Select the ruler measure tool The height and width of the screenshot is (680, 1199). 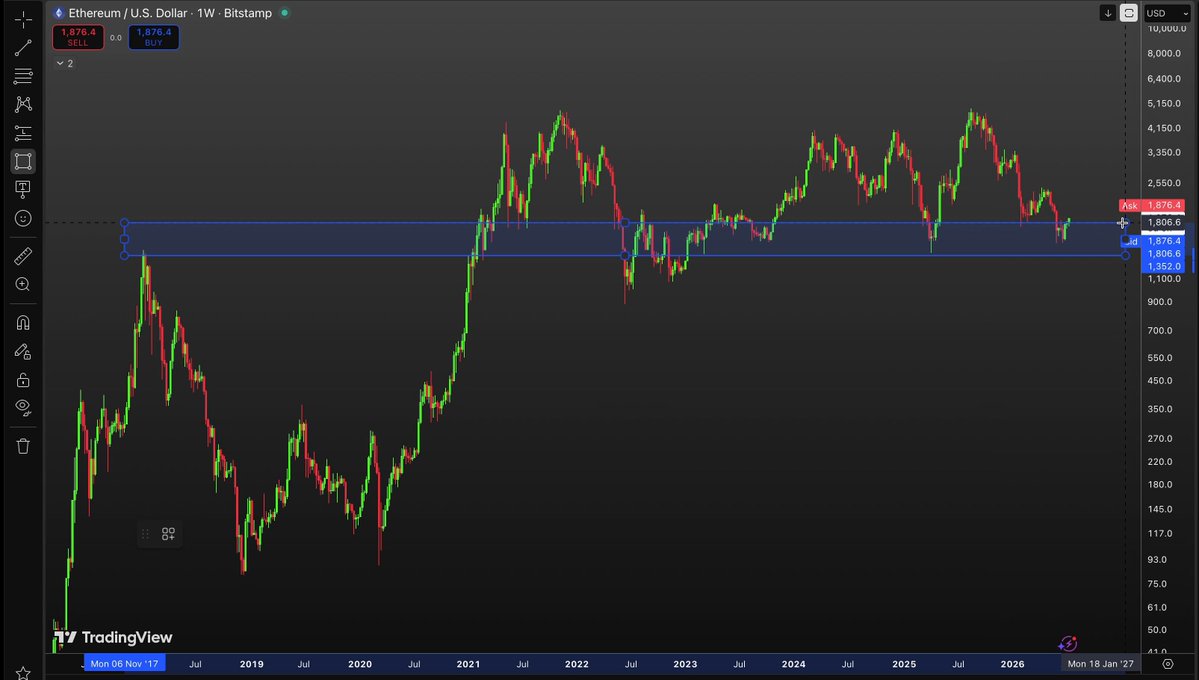click(x=23, y=256)
